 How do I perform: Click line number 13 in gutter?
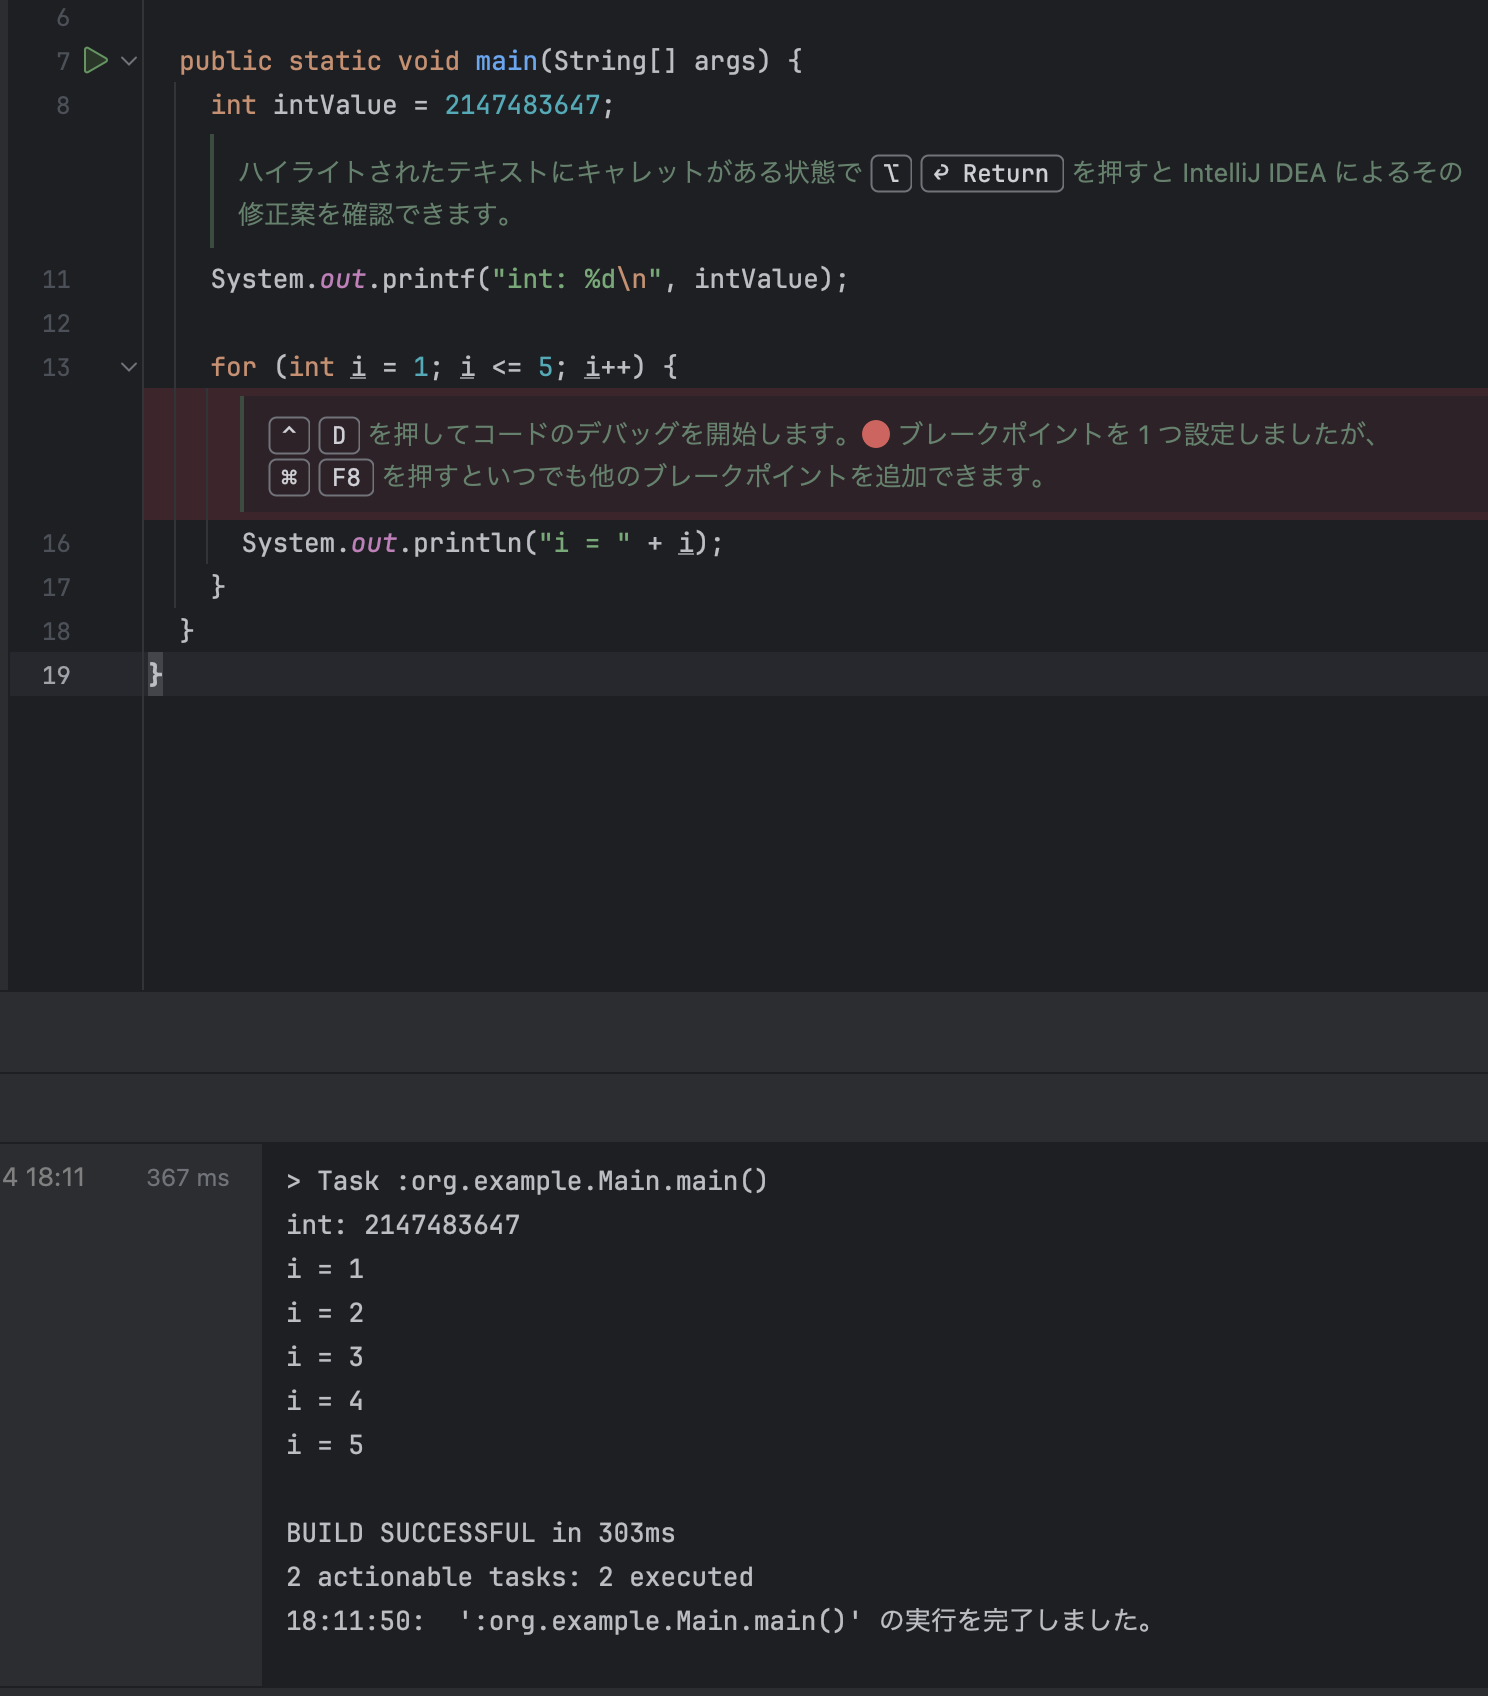(x=56, y=367)
